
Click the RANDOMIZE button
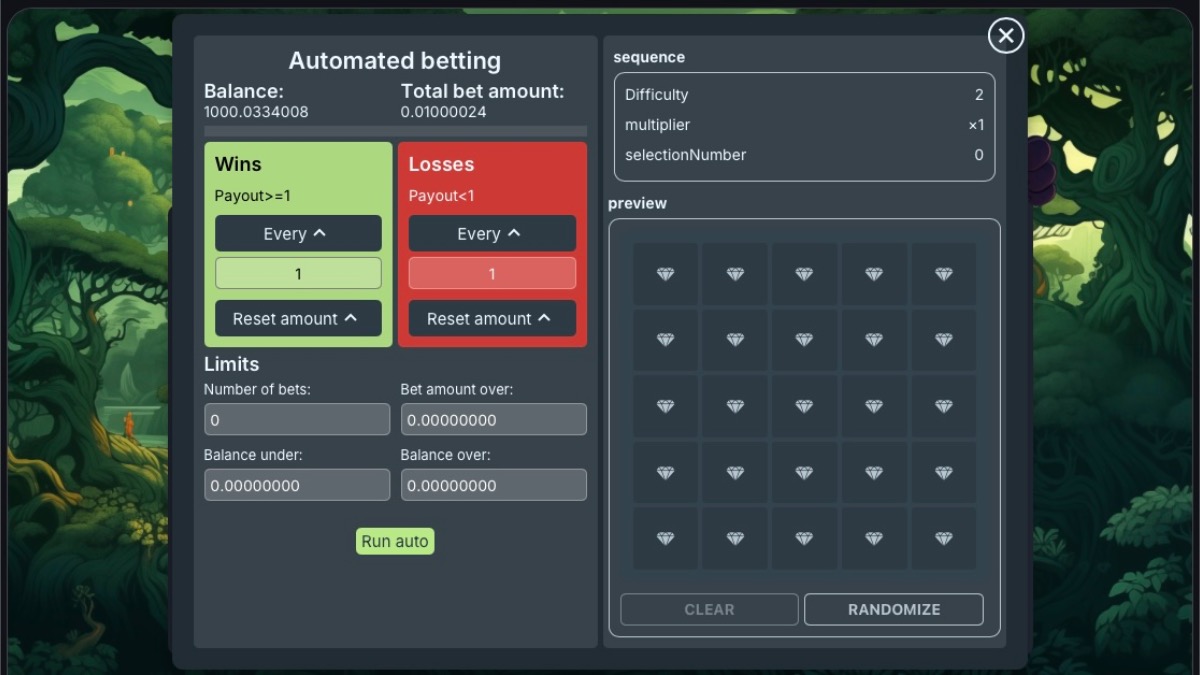click(x=893, y=609)
